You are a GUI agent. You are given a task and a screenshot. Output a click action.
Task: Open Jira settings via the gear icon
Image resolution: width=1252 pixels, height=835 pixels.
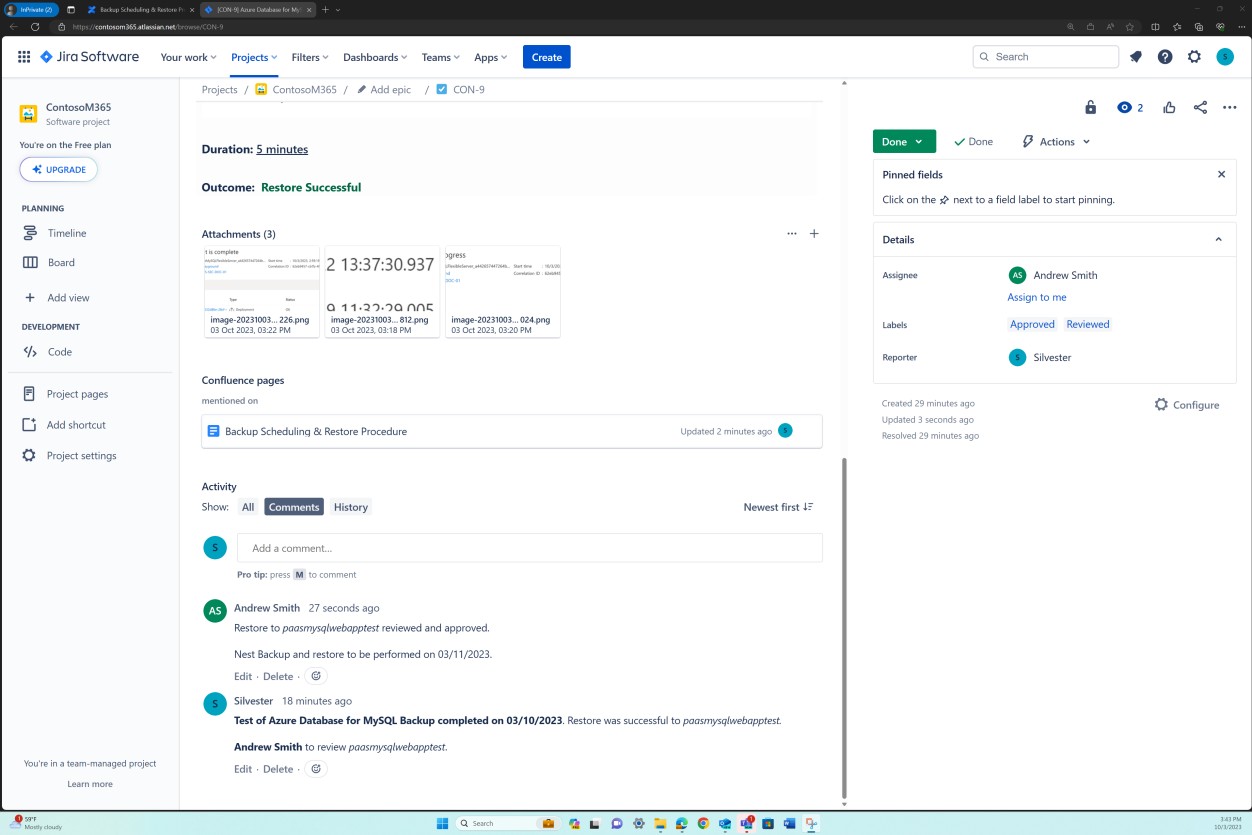(x=1194, y=57)
